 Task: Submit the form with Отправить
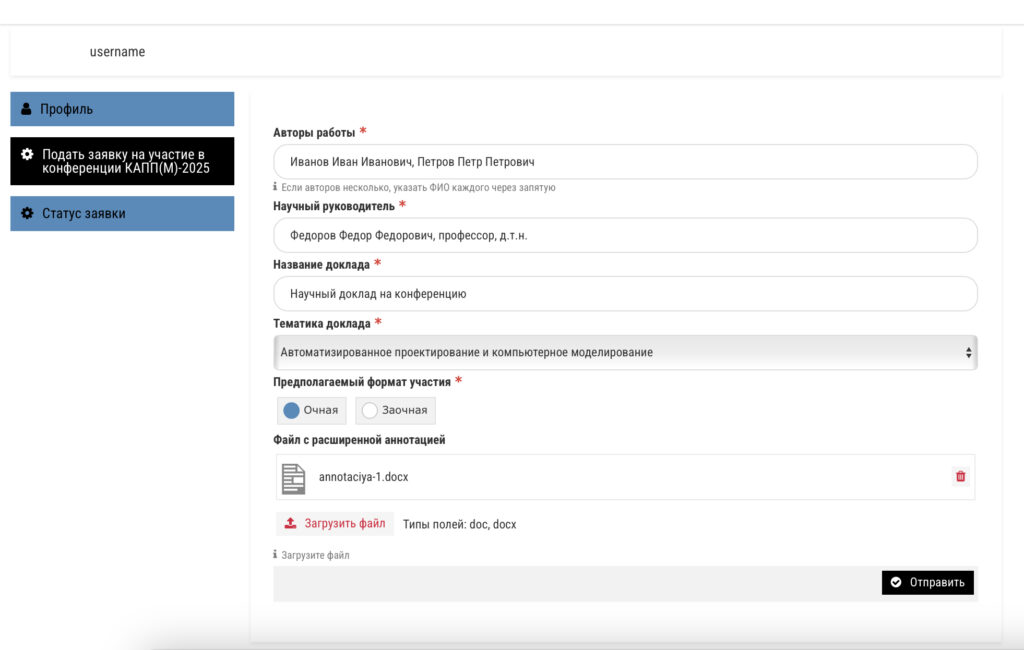point(927,583)
